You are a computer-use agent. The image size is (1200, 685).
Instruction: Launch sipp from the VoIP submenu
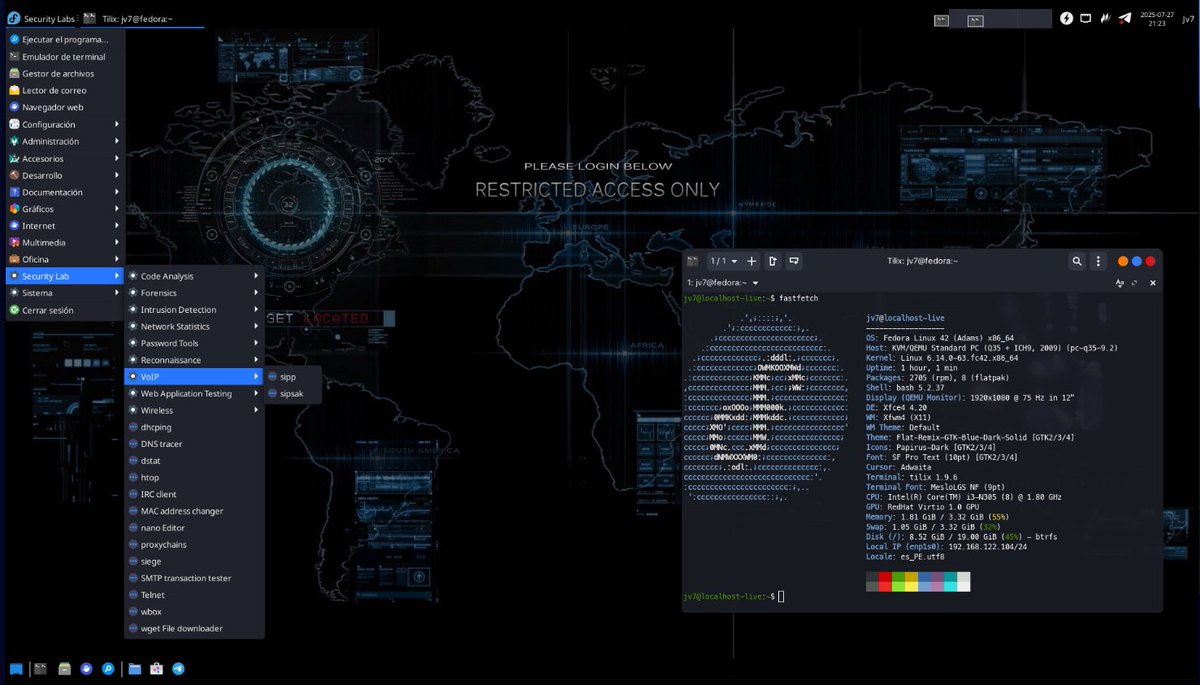tap(293, 377)
